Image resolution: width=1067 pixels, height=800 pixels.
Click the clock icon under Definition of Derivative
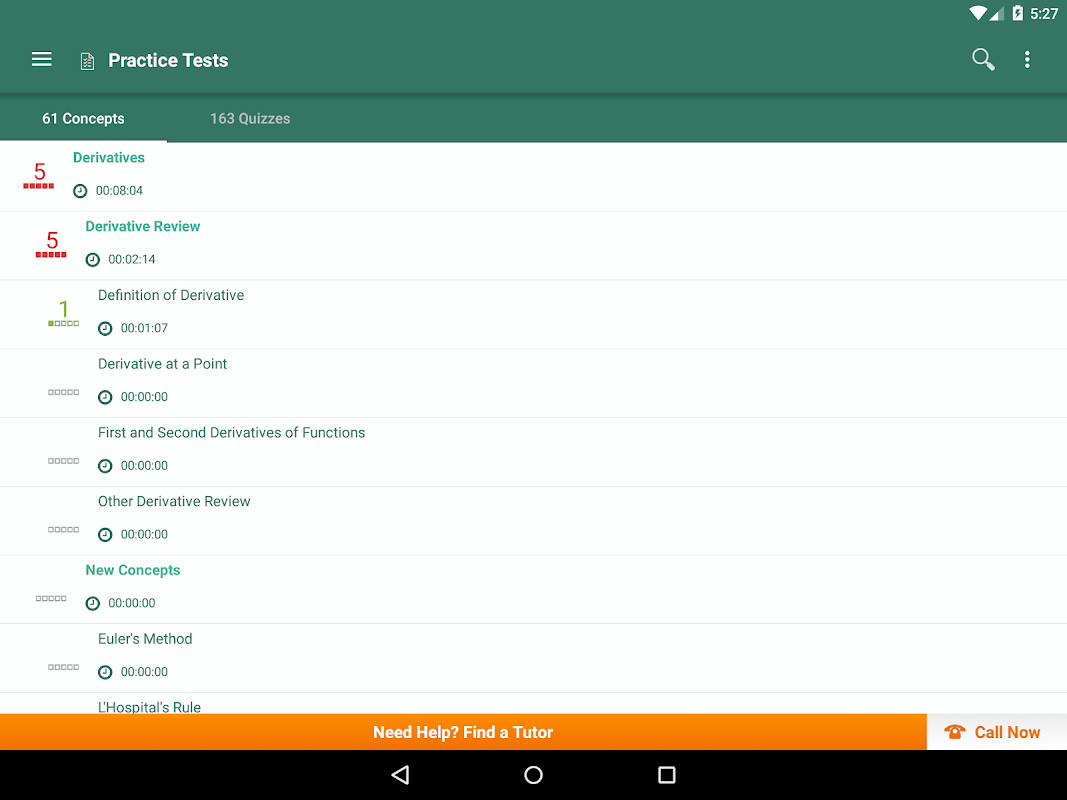click(x=105, y=328)
